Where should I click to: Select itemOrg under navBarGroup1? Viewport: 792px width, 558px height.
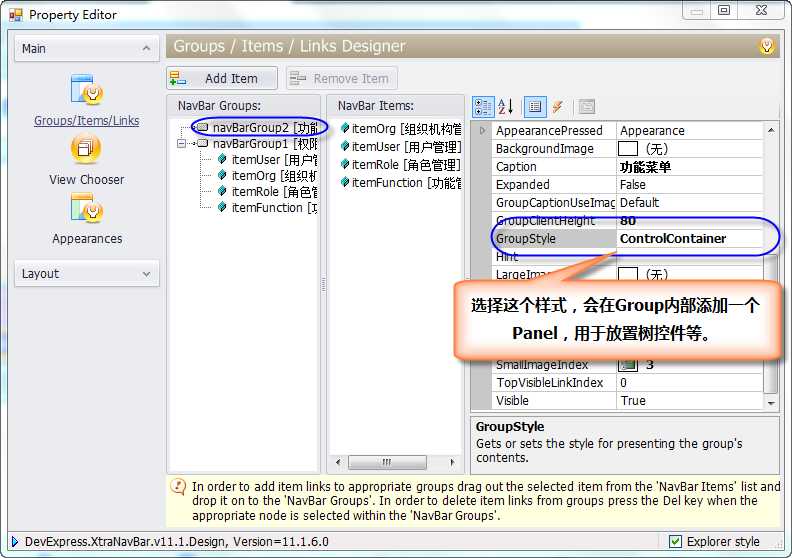274,176
